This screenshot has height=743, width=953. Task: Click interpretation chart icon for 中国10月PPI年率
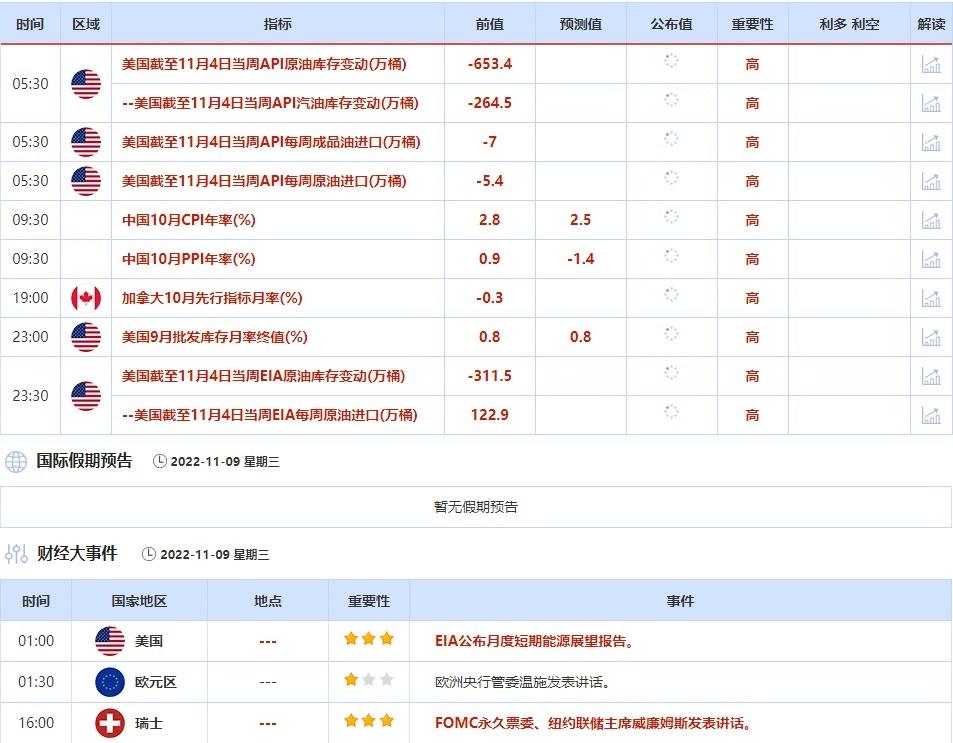tap(931, 259)
